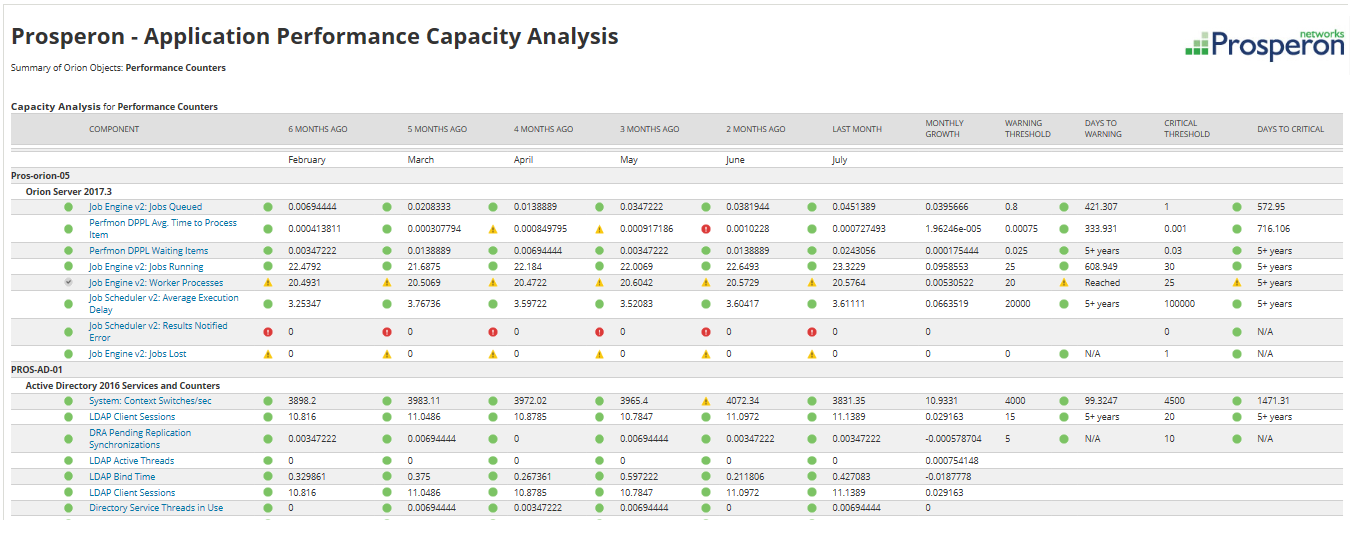Click the warning triangle in Context Switches/sec June cell

[706, 401]
